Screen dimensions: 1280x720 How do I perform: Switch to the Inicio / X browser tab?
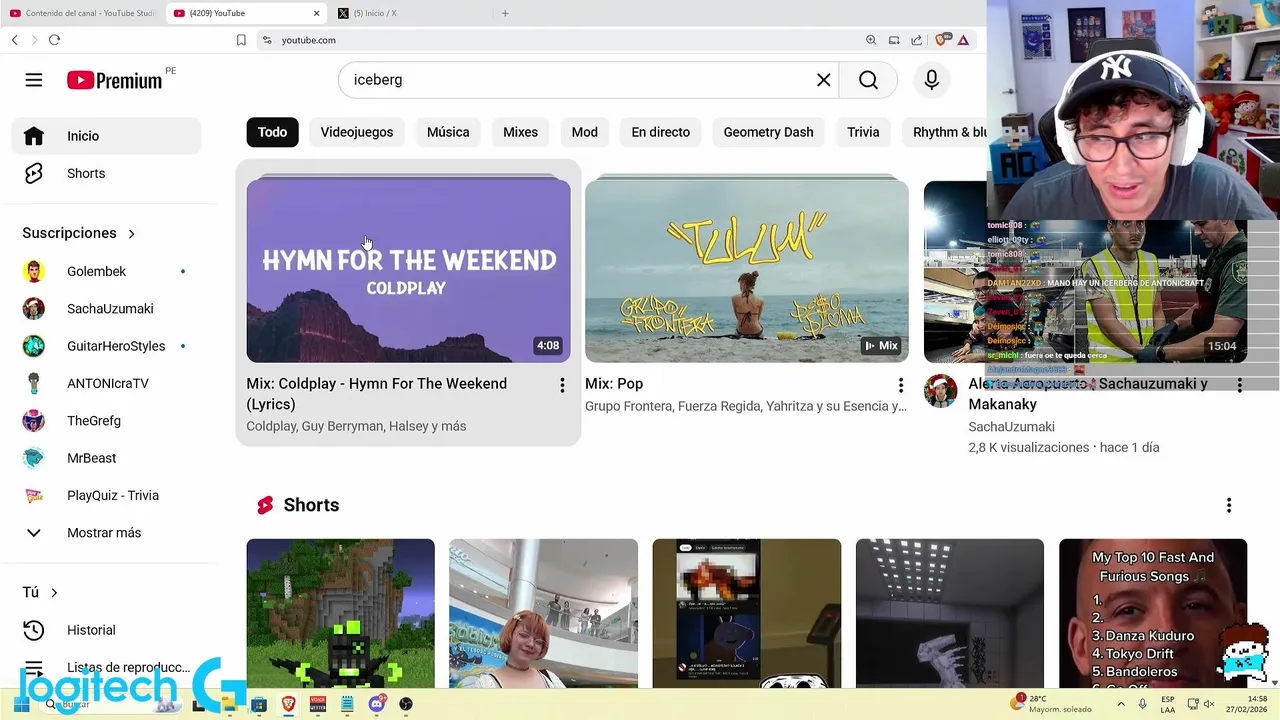click(411, 13)
